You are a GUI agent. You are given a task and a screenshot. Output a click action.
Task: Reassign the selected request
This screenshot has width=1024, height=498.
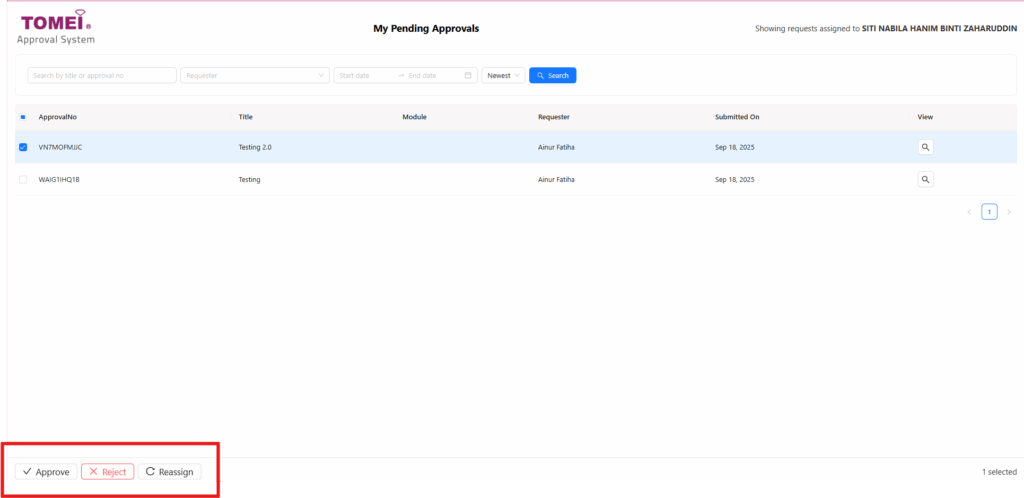[169, 471]
